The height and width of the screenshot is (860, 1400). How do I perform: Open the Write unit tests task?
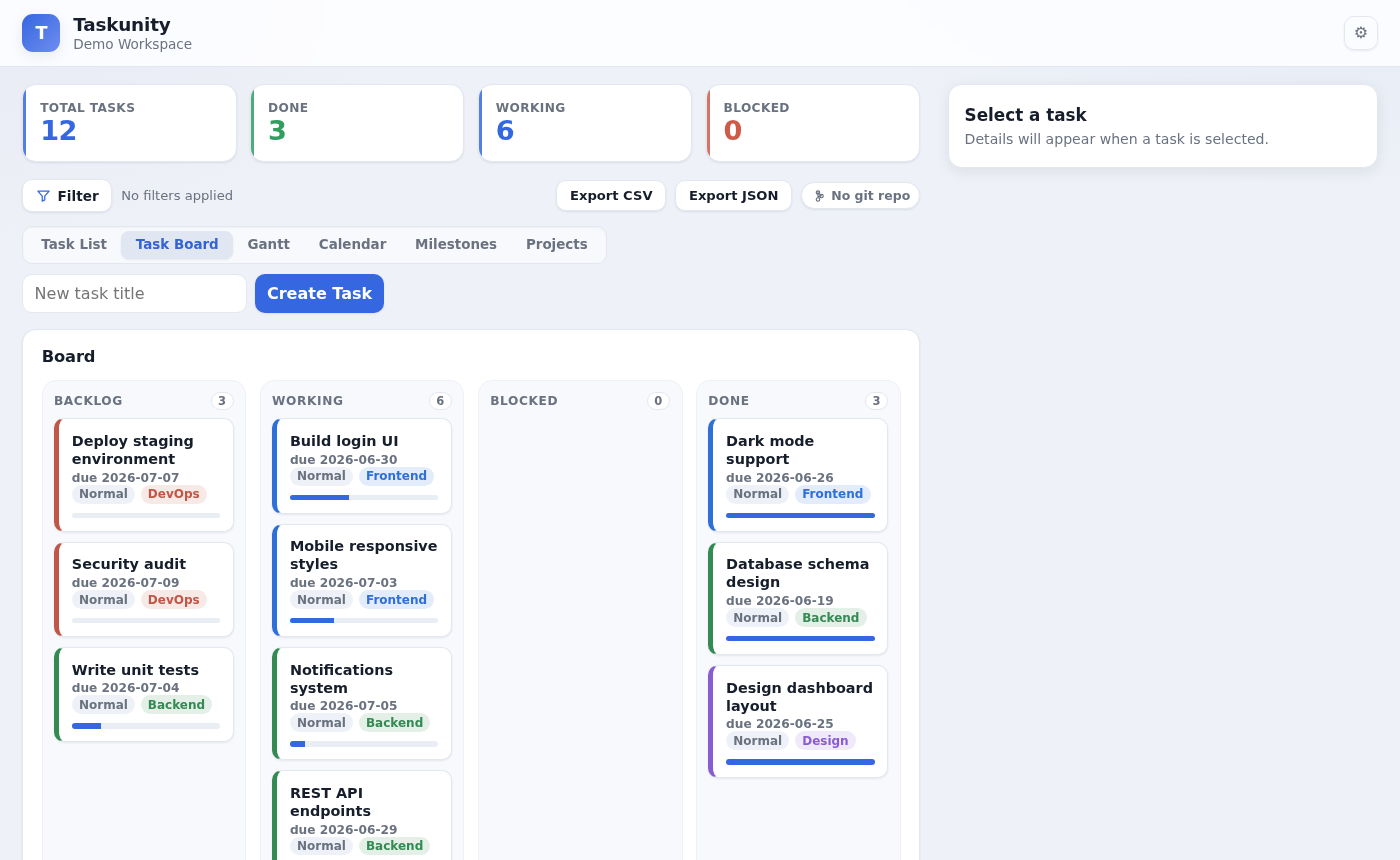coord(144,695)
